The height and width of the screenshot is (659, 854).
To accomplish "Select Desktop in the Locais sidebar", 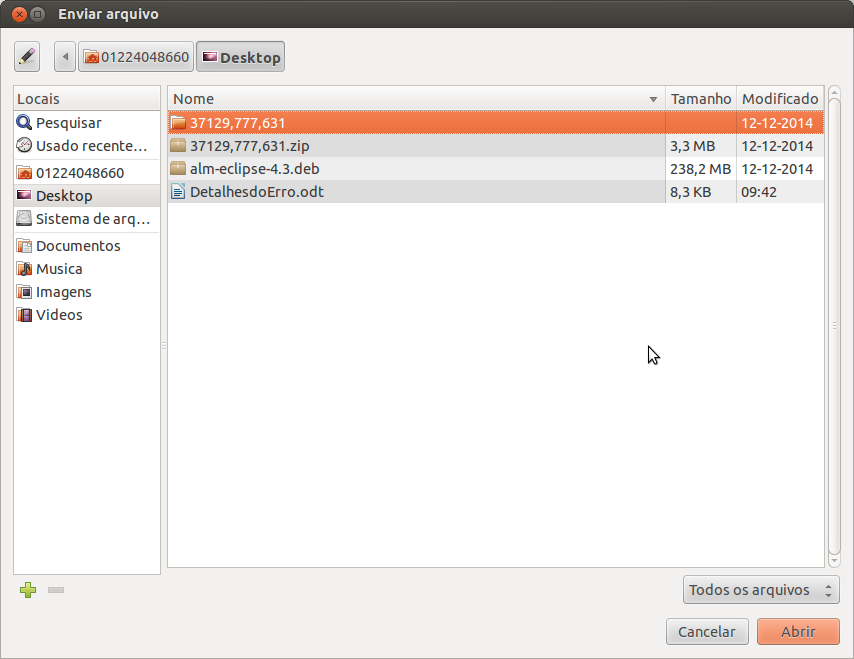I will (87, 196).
